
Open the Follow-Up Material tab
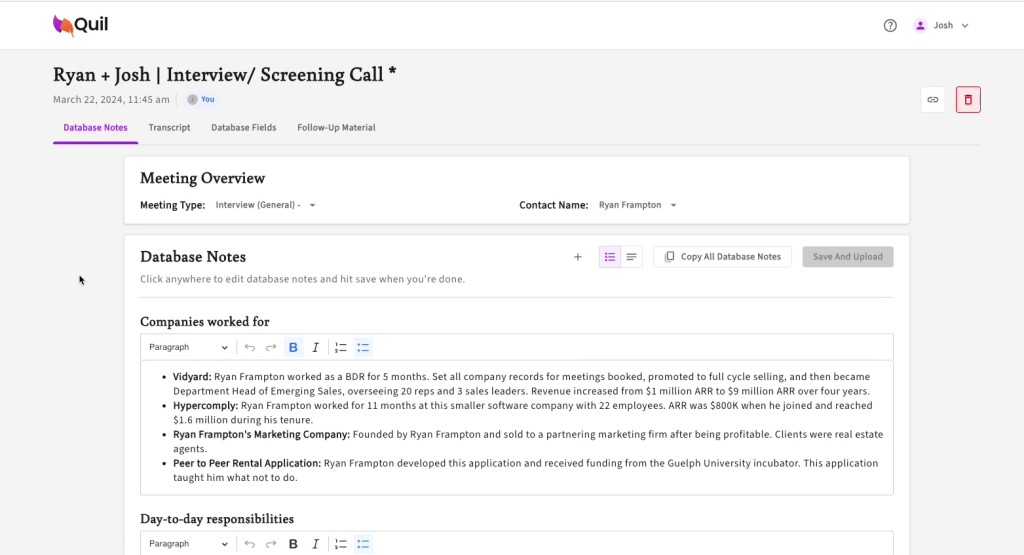336,127
